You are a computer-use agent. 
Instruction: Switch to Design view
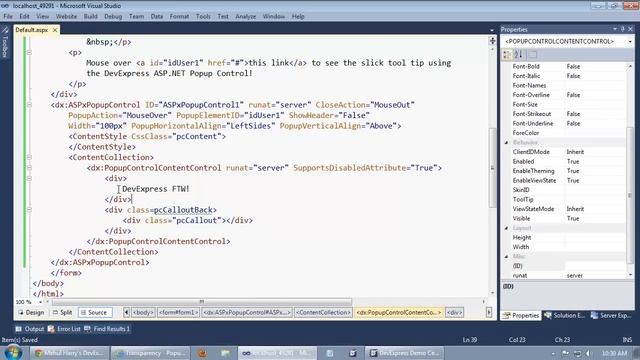[31, 312]
